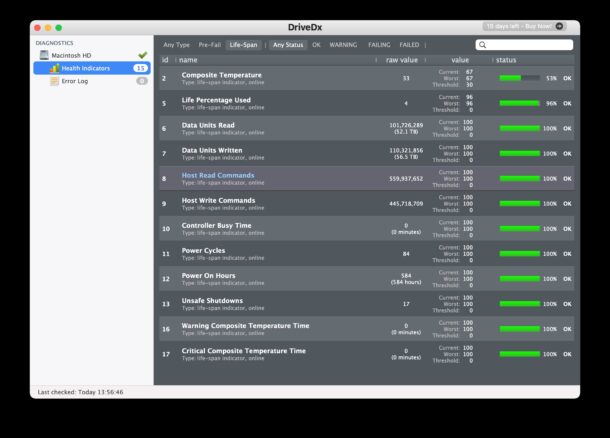Select Critical Composite Temperature Time indicator
Image resolution: width=610 pixels, height=438 pixels.
point(244,351)
